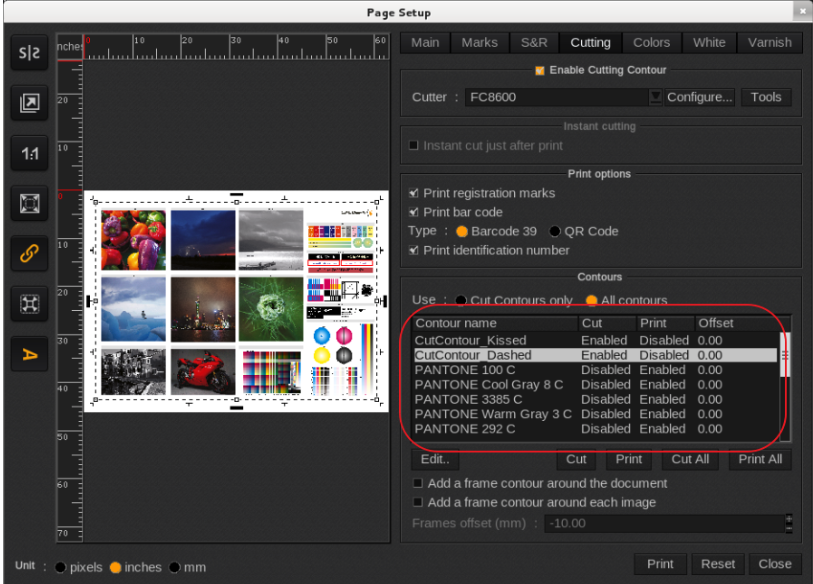Click the S|S mirror icon in sidebar
Image resolution: width=813 pixels, height=584 pixels.
click(x=26, y=53)
